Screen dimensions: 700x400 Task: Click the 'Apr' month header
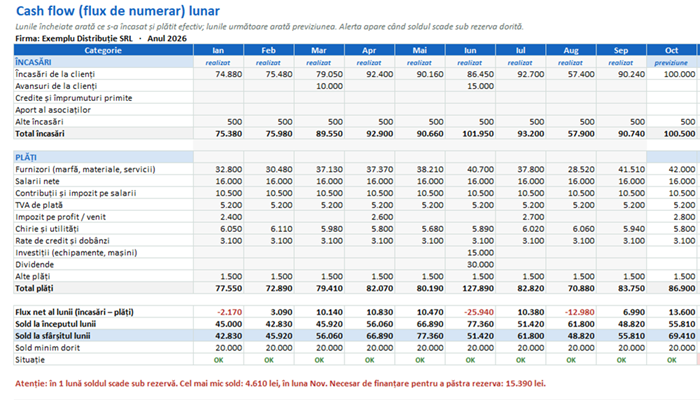coord(370,50)
